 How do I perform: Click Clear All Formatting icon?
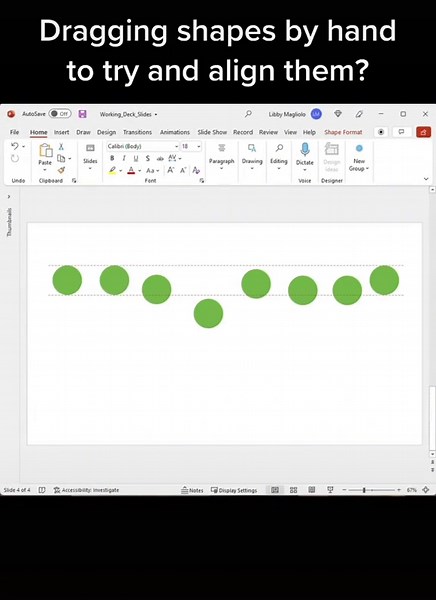pyautogui.click(x=196, y=170)
